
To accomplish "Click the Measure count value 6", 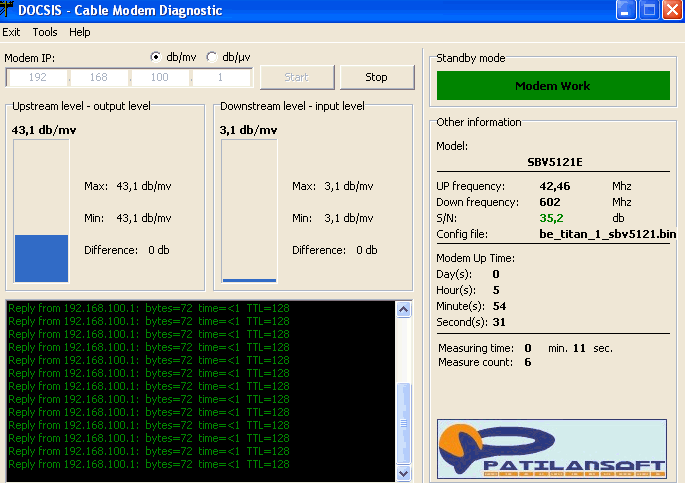I will (528, 362).
